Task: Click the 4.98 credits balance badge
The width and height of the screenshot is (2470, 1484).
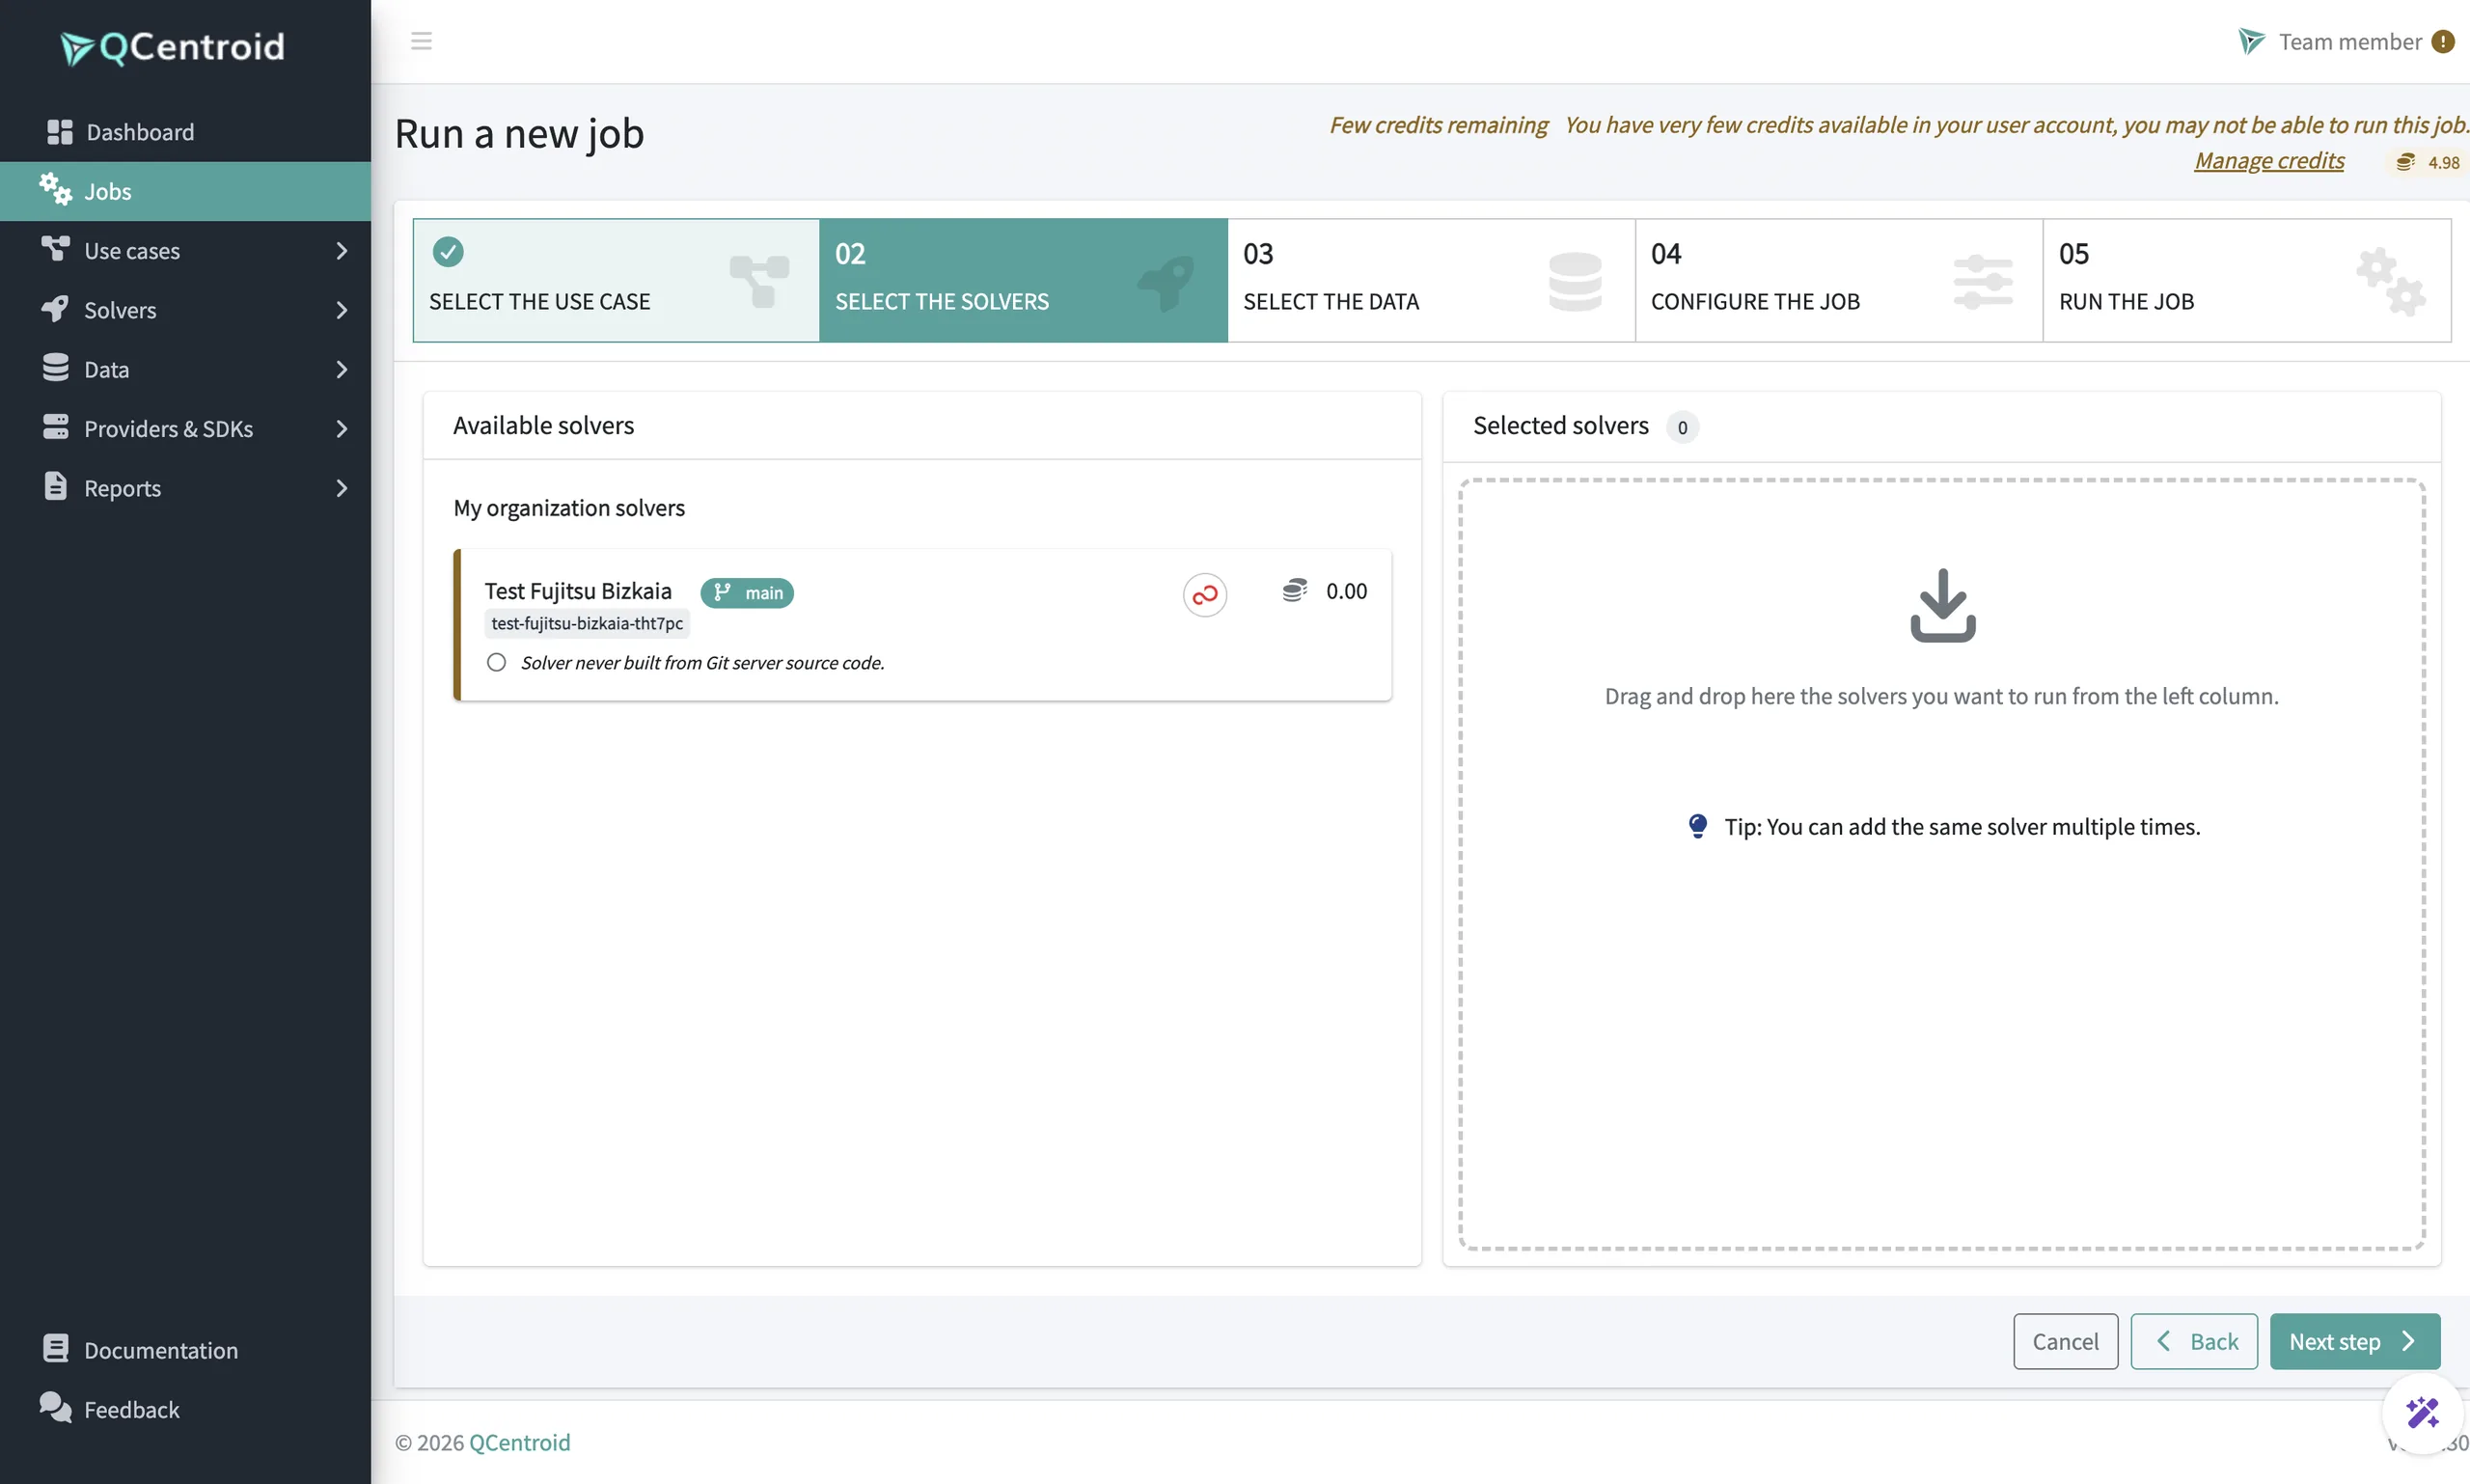Action: tap(2428, 162)
